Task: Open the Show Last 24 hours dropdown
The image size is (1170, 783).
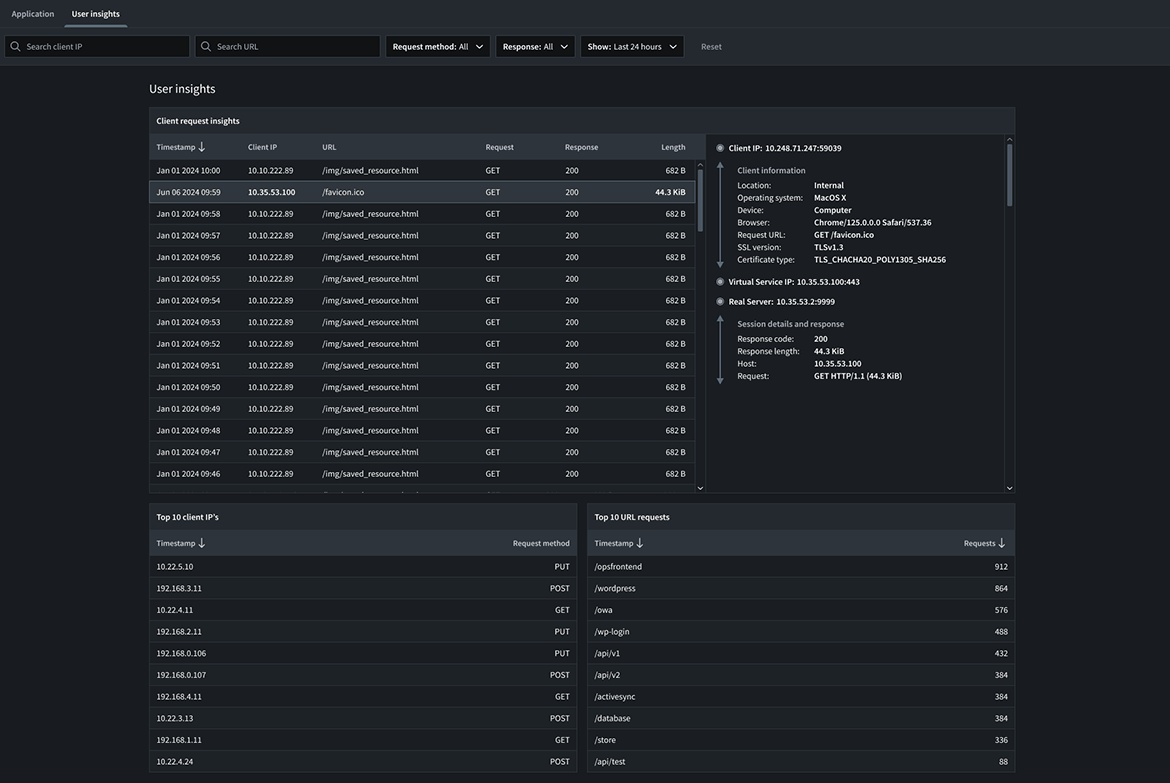Action: point(632,47)
